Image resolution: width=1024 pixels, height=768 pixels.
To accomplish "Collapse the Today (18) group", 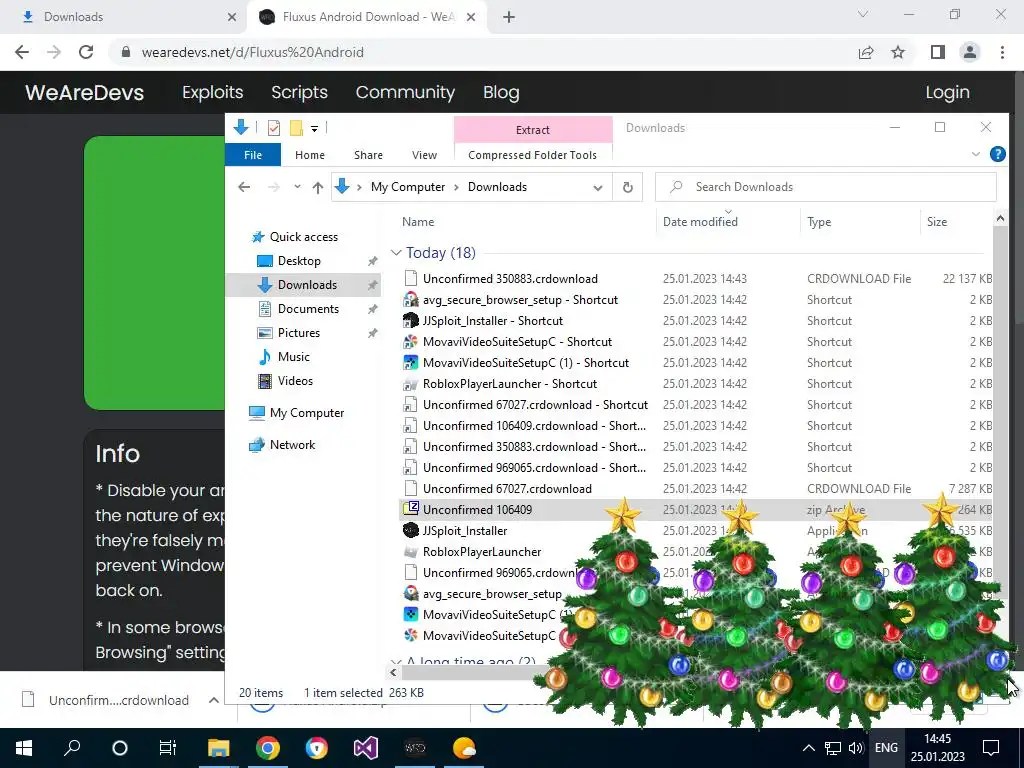I will (396, 253).
